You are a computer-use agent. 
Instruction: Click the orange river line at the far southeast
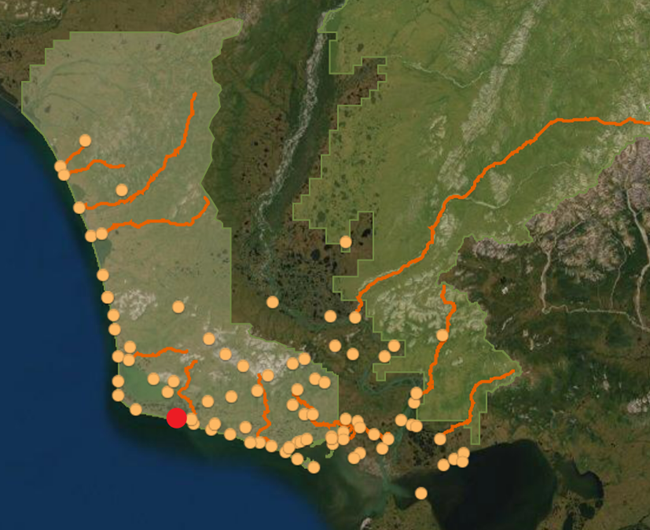(490, 386)
